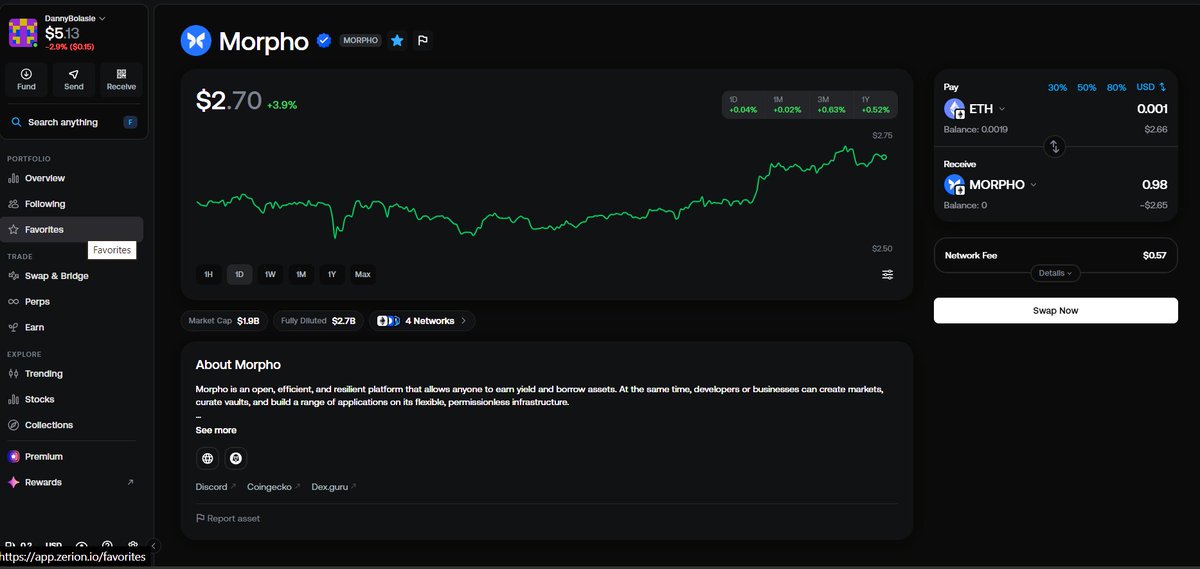The width and height of the screenshot is (1200, 569).
Task: Toggle the favorite star for Morpho
Action: coord(397,41)
